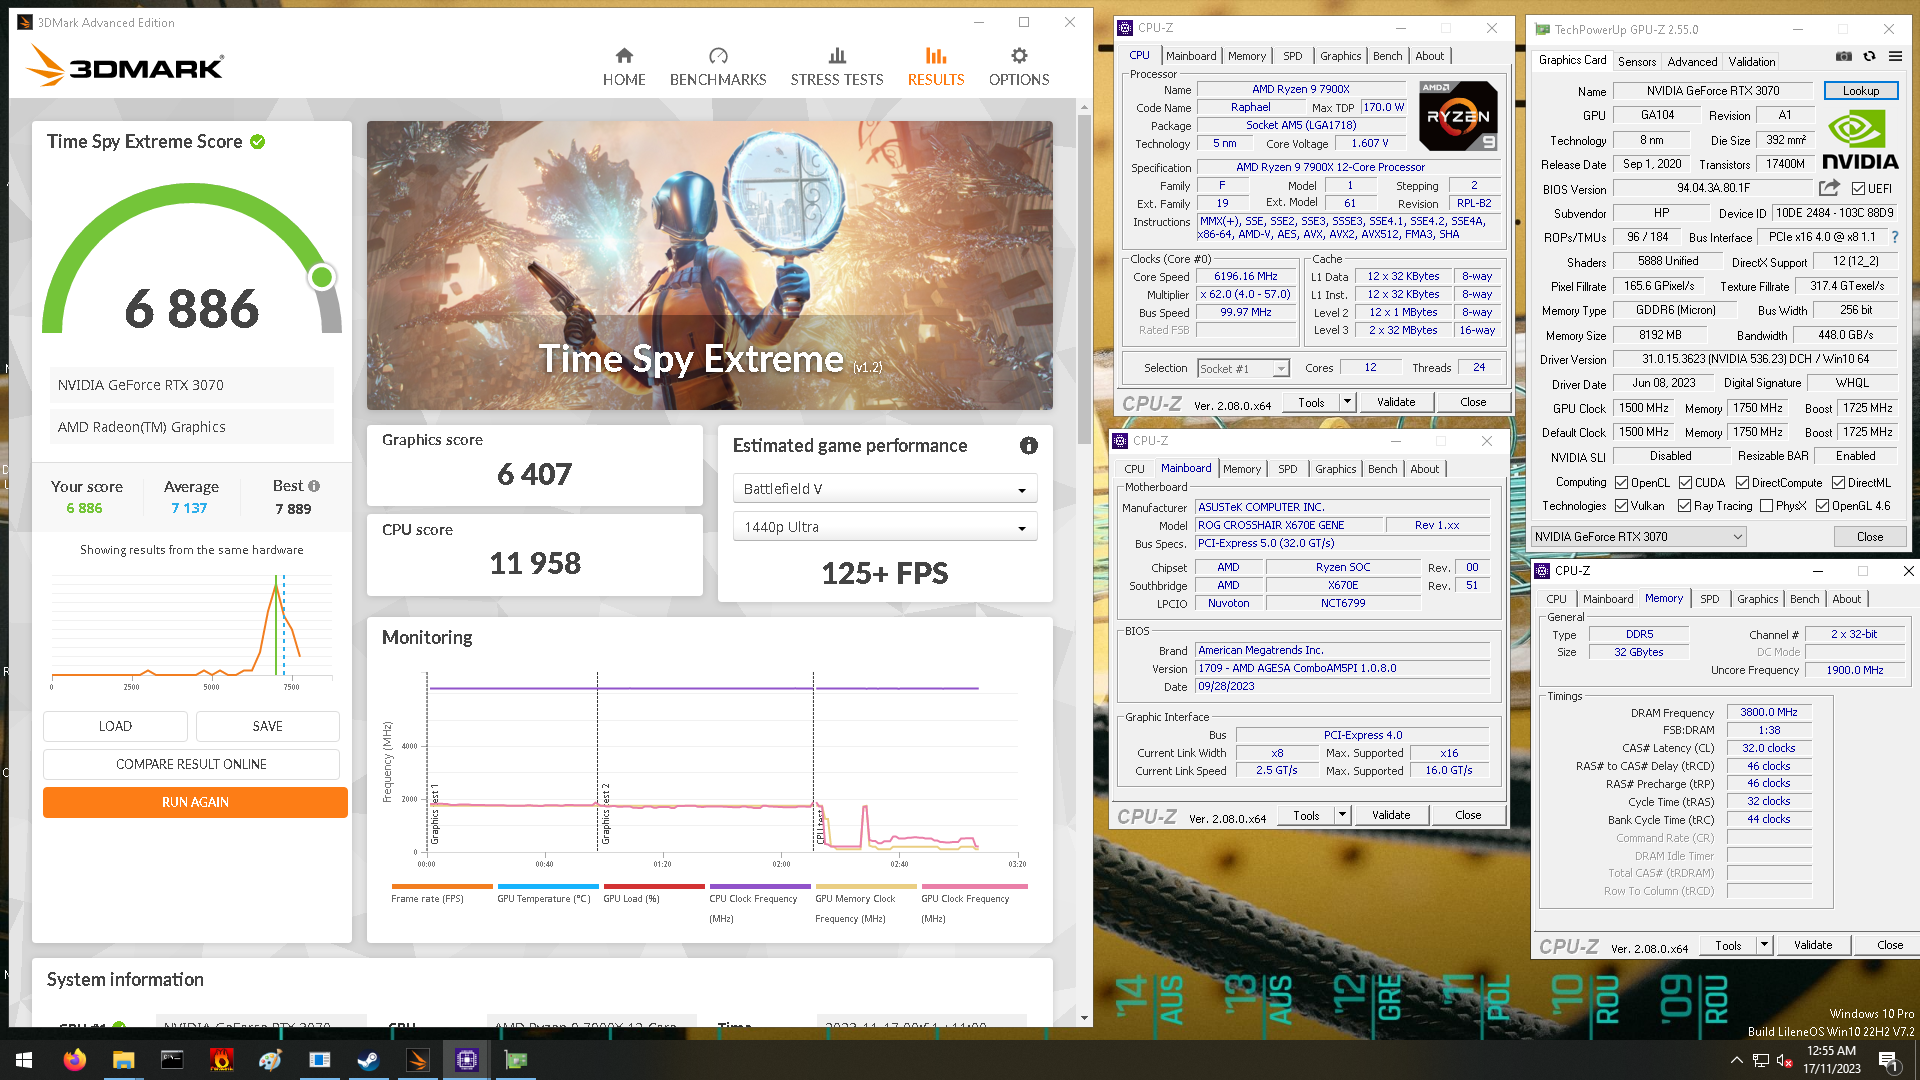Toggle the OpenCL checkbox in GPU-Z
1920x1080 pixels.
(x=1622, y=482)
